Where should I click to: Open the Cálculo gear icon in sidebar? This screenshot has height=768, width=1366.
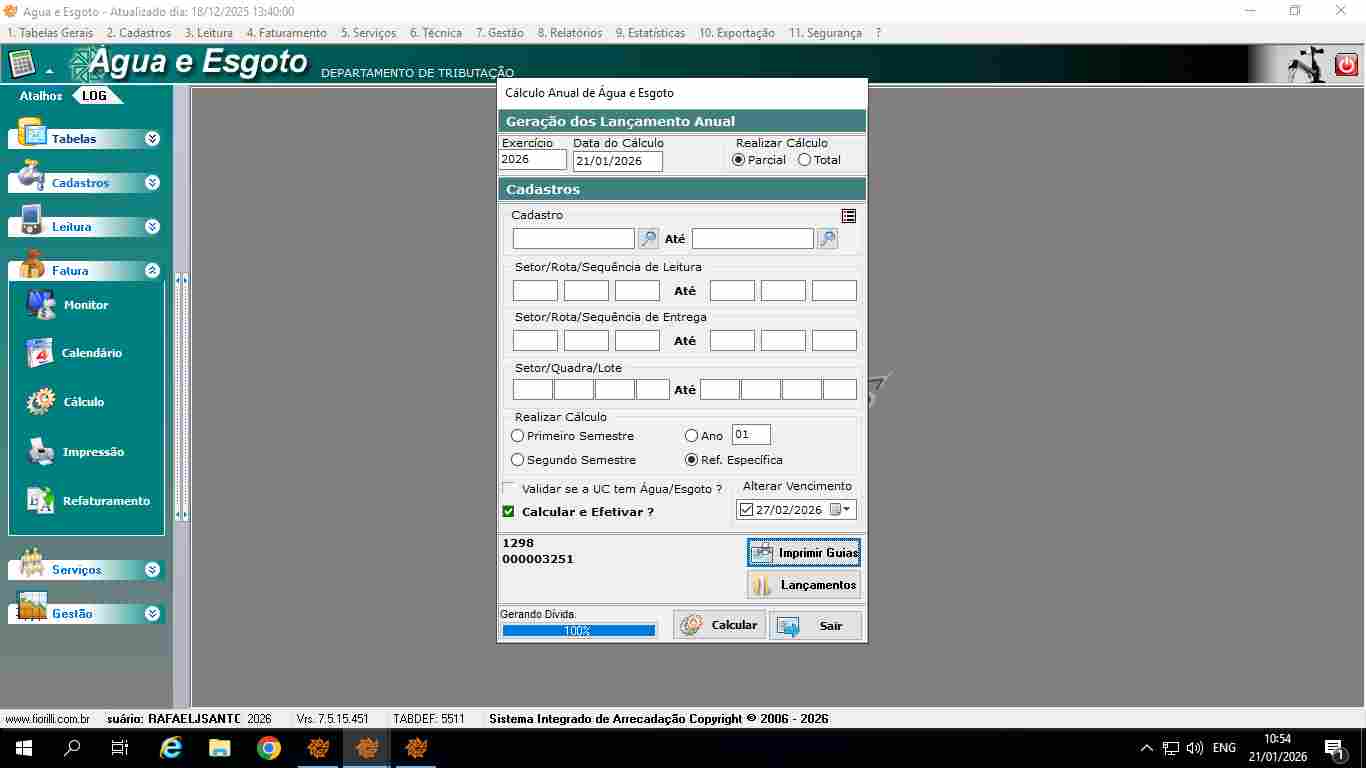(x=41, y=402)
